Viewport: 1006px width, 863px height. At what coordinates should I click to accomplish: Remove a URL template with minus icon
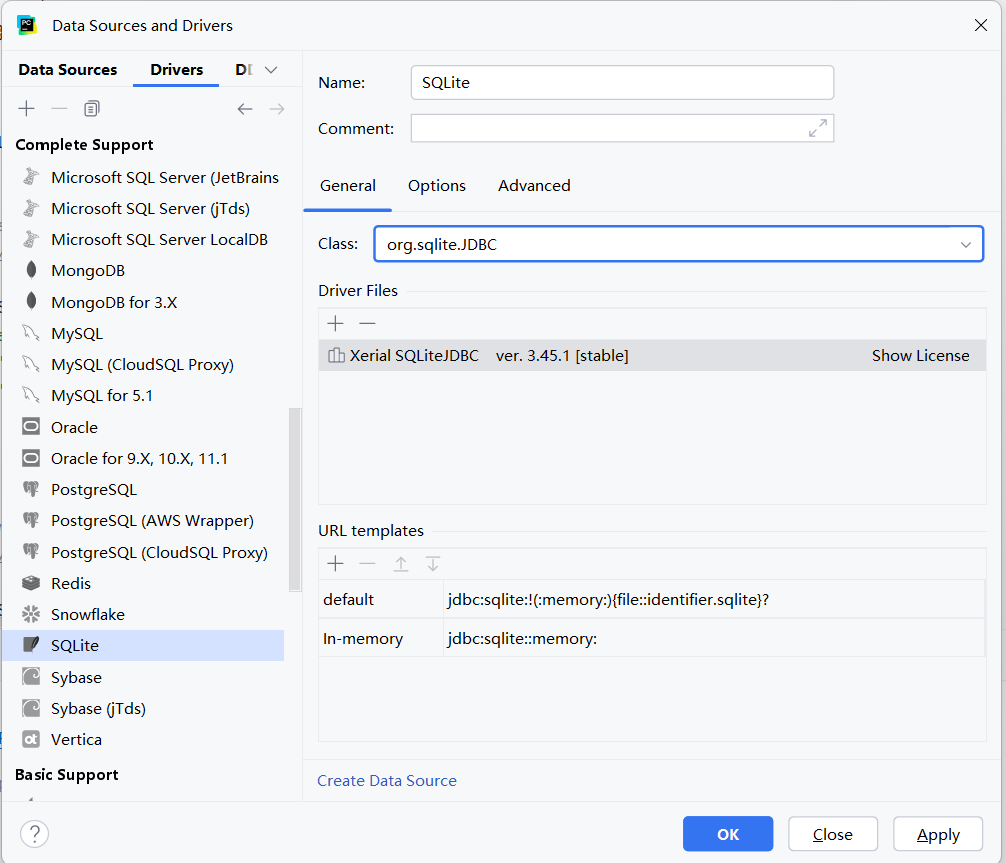coord(367,563)
